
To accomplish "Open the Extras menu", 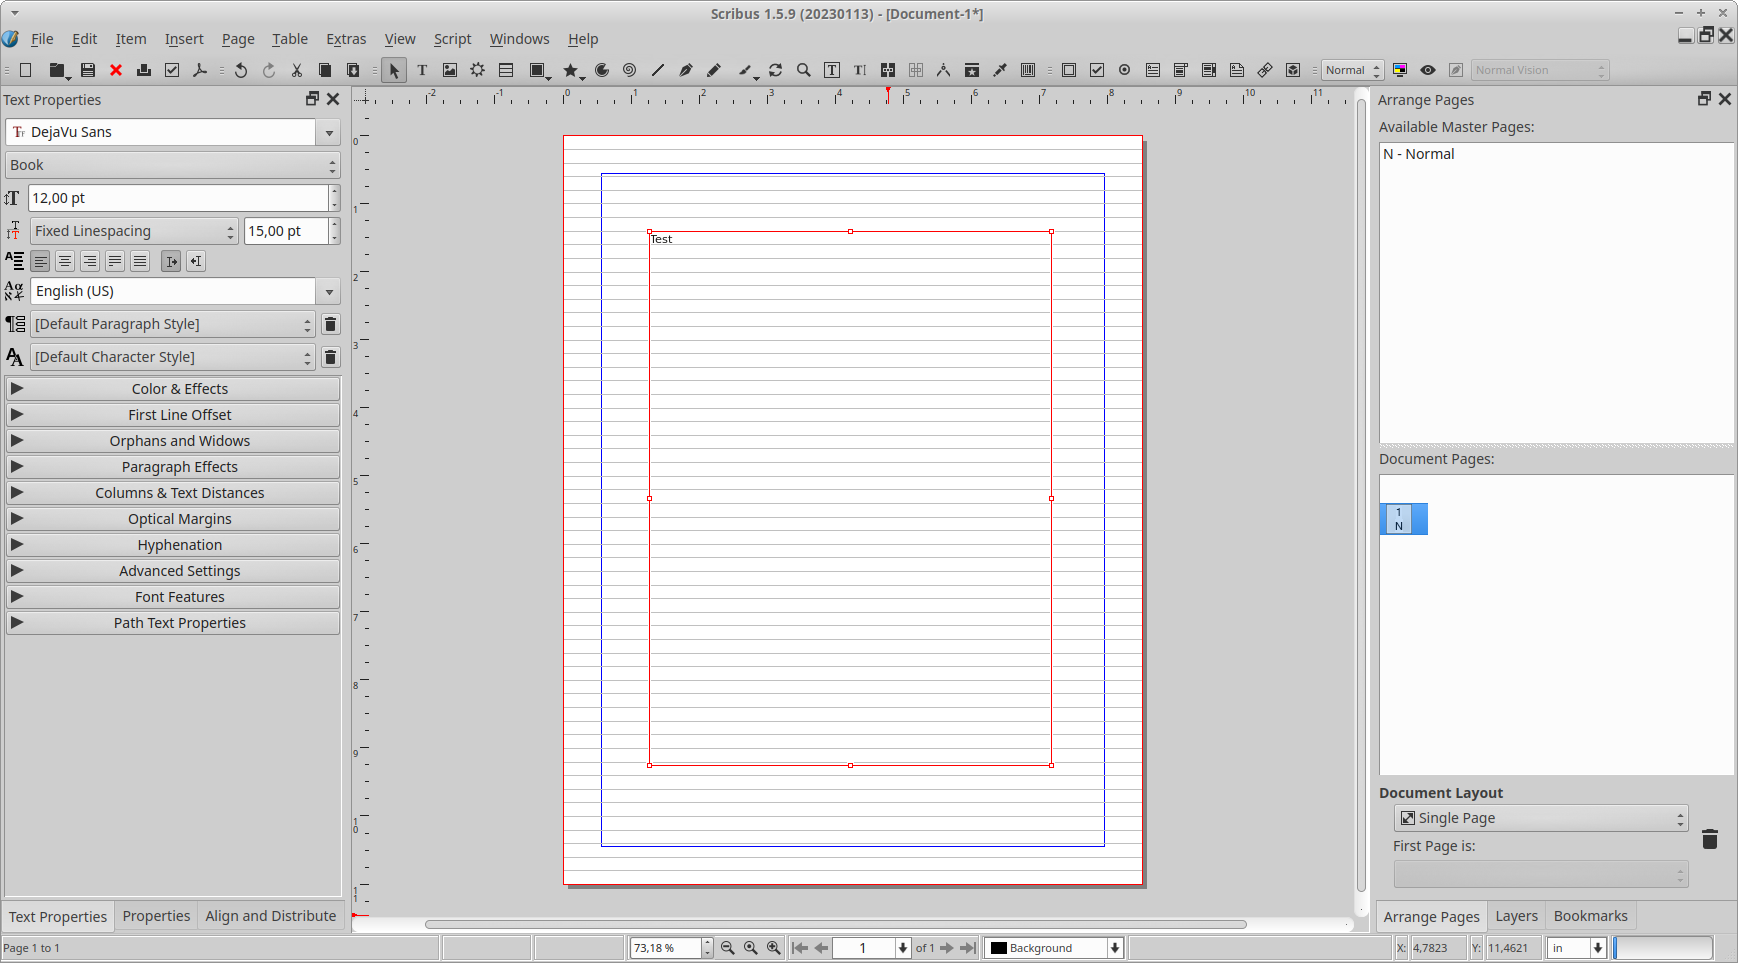I will (x=346, y=39).
